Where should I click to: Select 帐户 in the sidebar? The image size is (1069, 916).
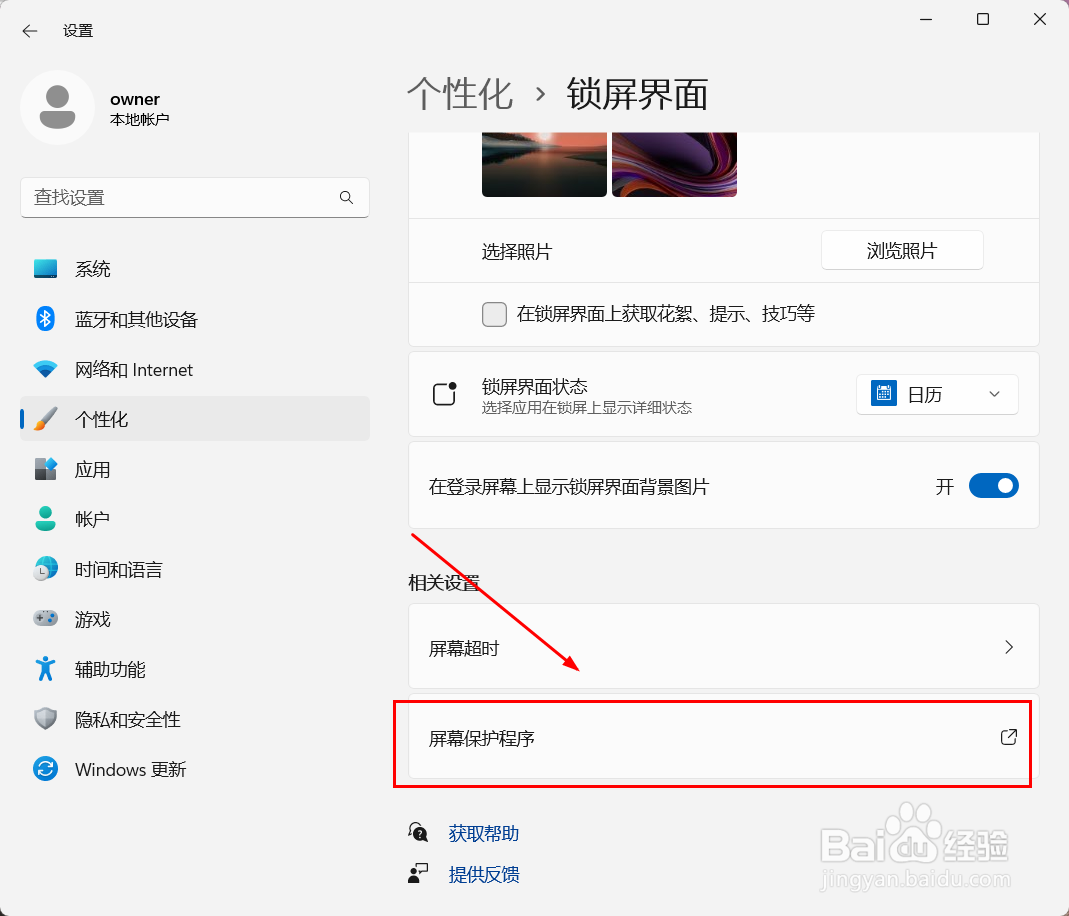click(92, 518)
